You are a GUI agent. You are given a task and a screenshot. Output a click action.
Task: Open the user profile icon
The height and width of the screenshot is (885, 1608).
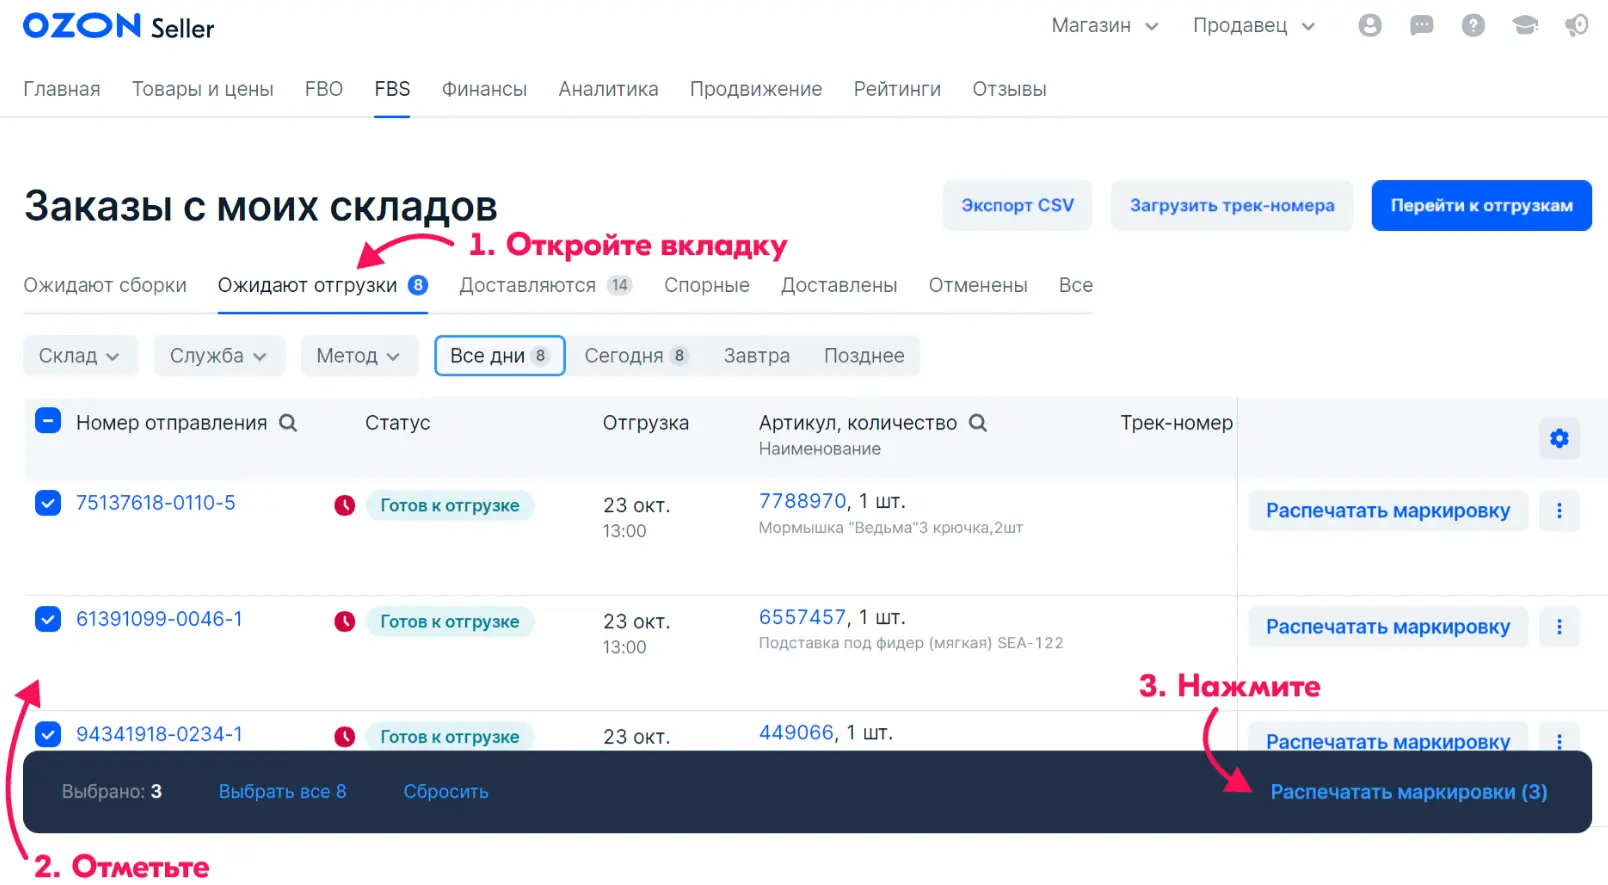1370,26
